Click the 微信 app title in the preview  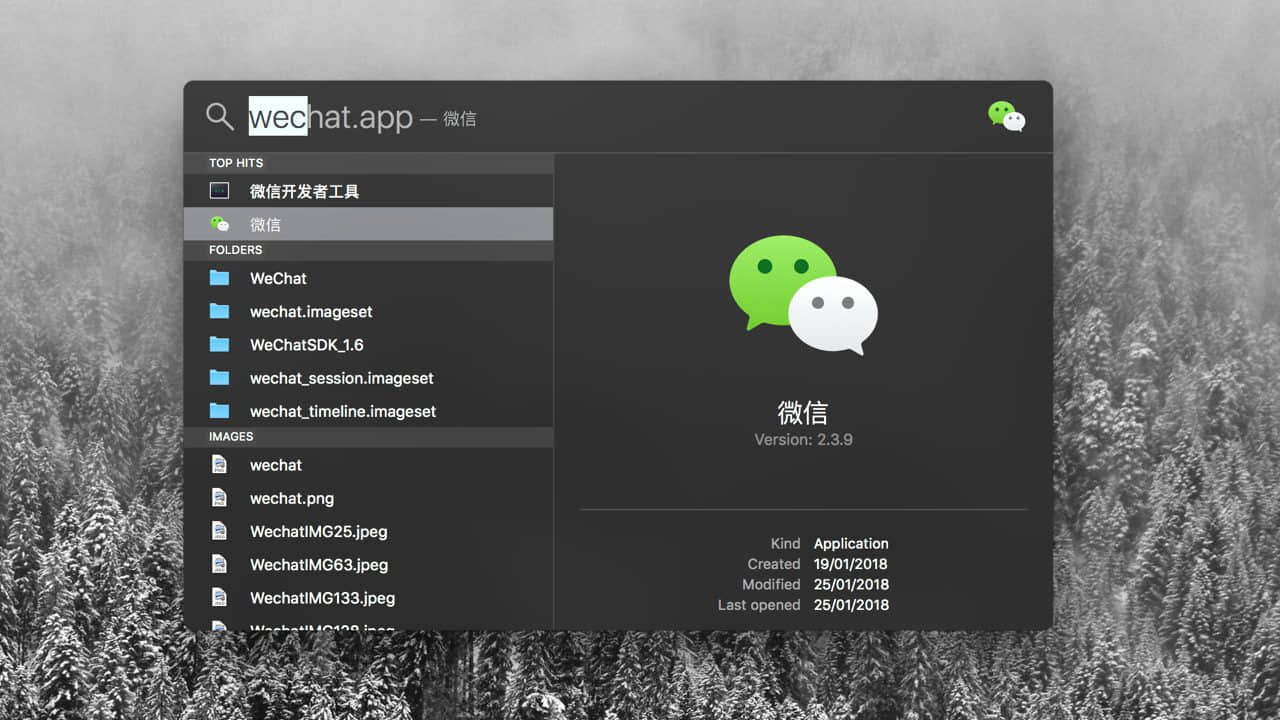(803, 412)
